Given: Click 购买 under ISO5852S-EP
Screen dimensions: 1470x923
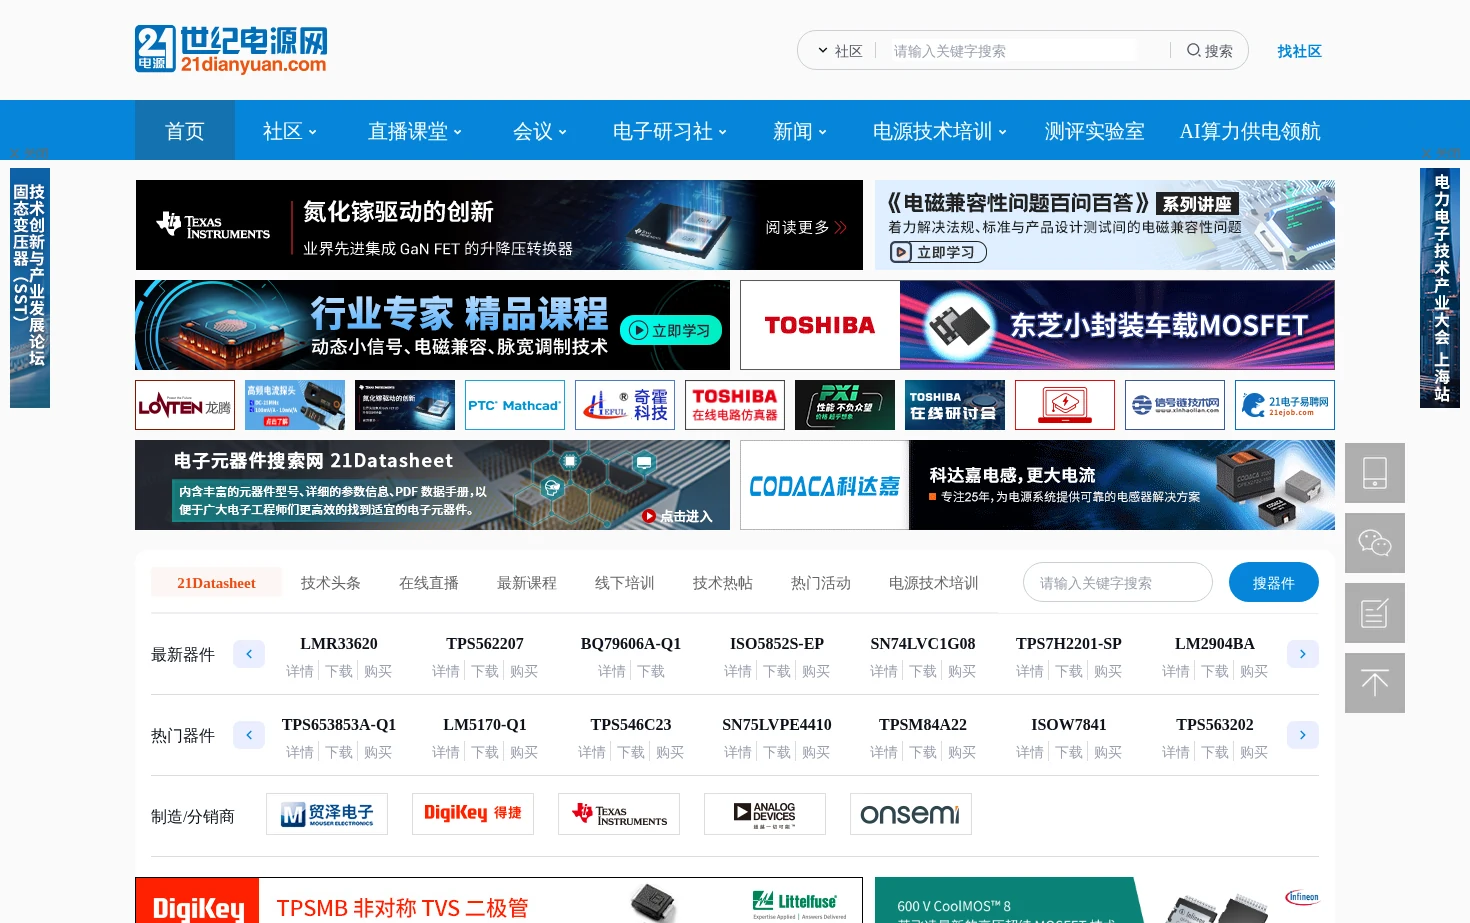Looking at the screenshot, I should [816, 671].
